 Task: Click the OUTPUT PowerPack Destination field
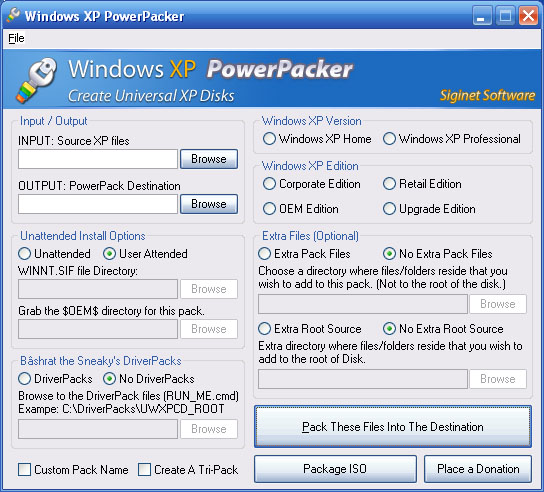pos(98,204)
